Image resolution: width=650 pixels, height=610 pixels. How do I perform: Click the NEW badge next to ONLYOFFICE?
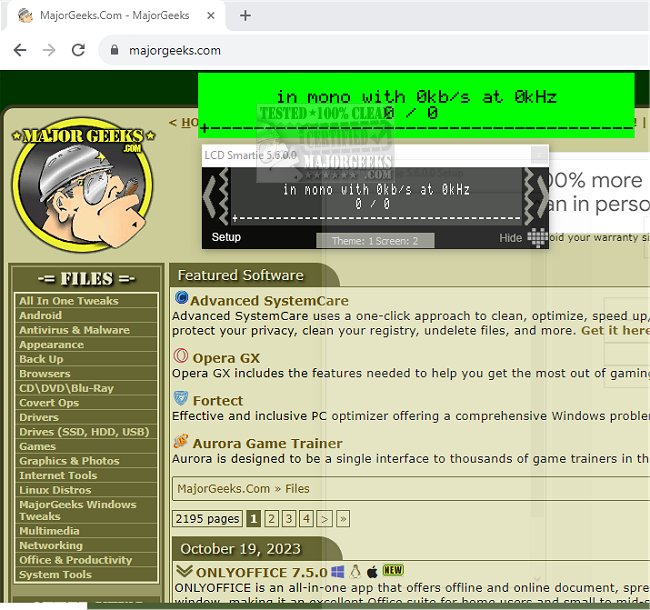pos(393,571)
